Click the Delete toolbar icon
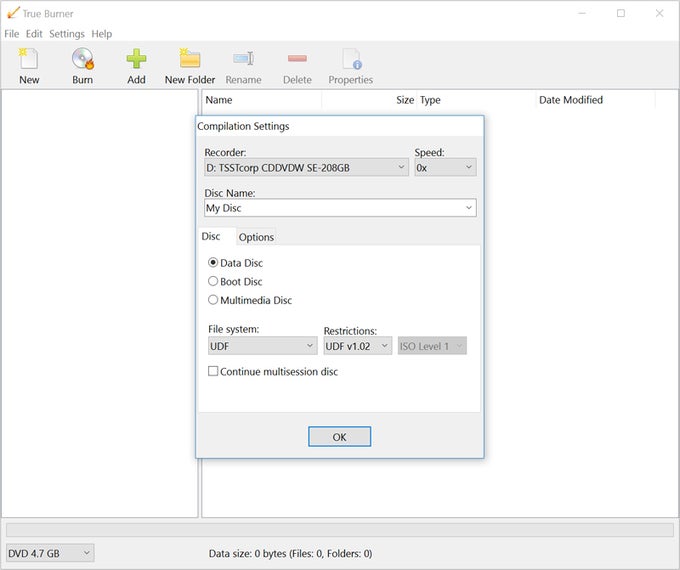Screen dimensions: 680x570 [297, 58]
